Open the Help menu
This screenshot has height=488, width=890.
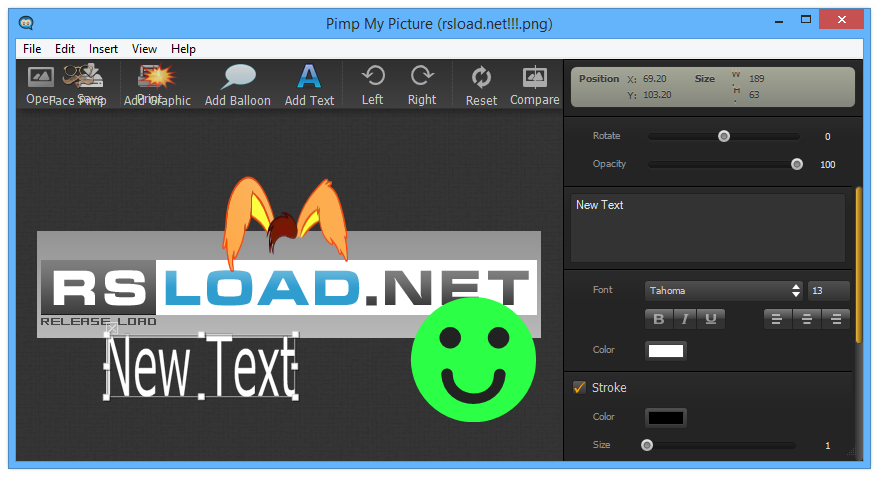tap(183, 49)
